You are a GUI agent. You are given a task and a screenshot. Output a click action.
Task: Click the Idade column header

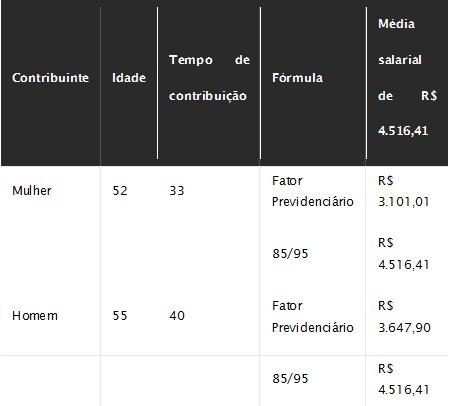[129, 78]
